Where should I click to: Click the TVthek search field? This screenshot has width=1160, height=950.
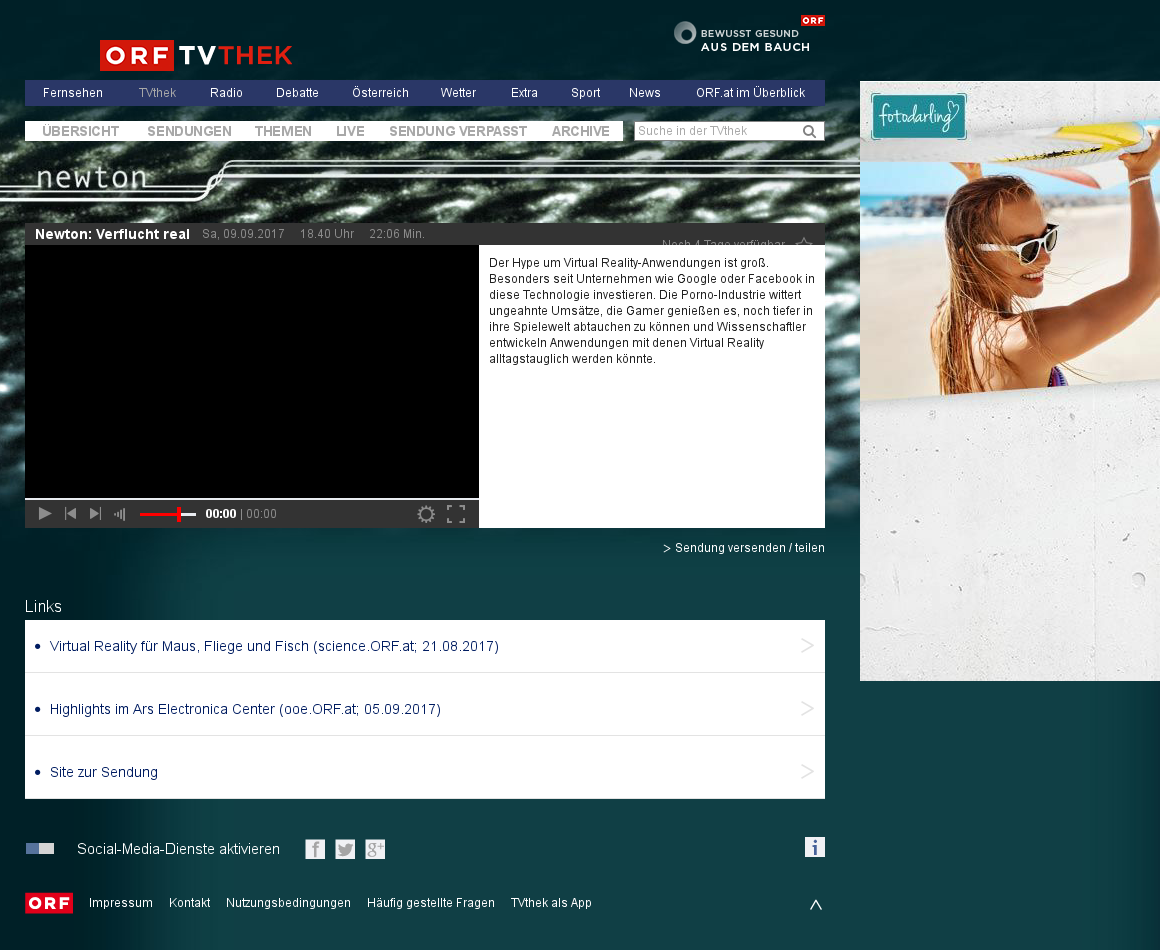click(x=717, y=131)
